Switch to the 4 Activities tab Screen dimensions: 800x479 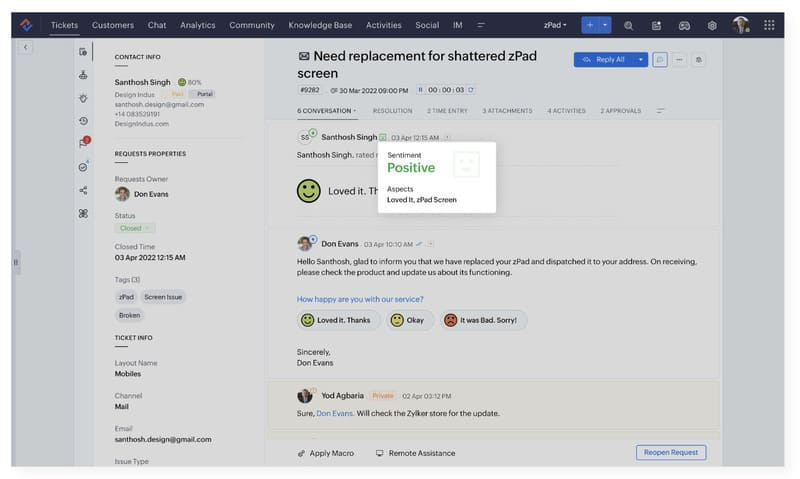566,111
